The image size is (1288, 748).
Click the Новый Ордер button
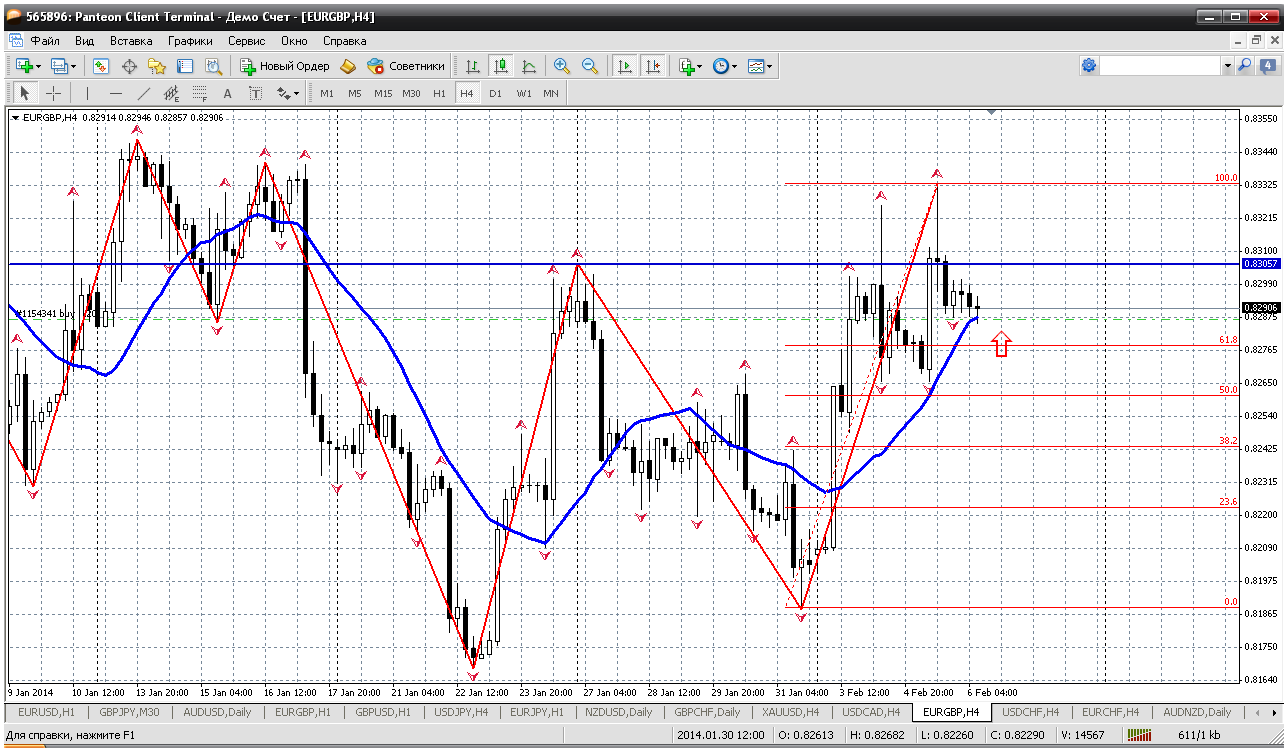click(285, 66)
